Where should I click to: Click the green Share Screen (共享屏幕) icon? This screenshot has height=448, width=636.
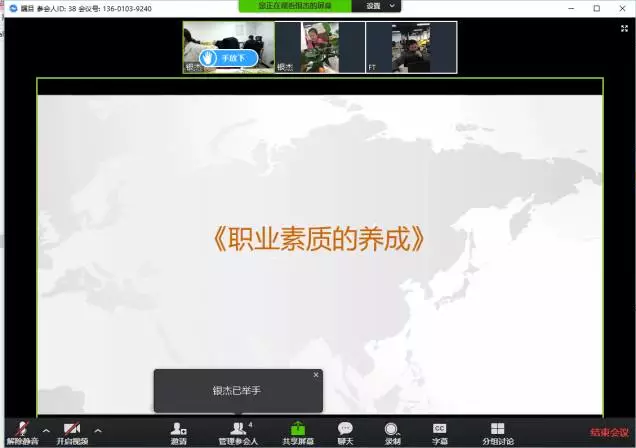(x=297, y=429)
